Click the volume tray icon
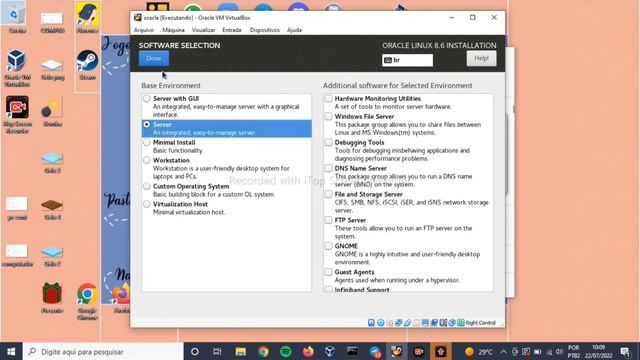The width and height of the screenshot is (640, 360). 559,351
